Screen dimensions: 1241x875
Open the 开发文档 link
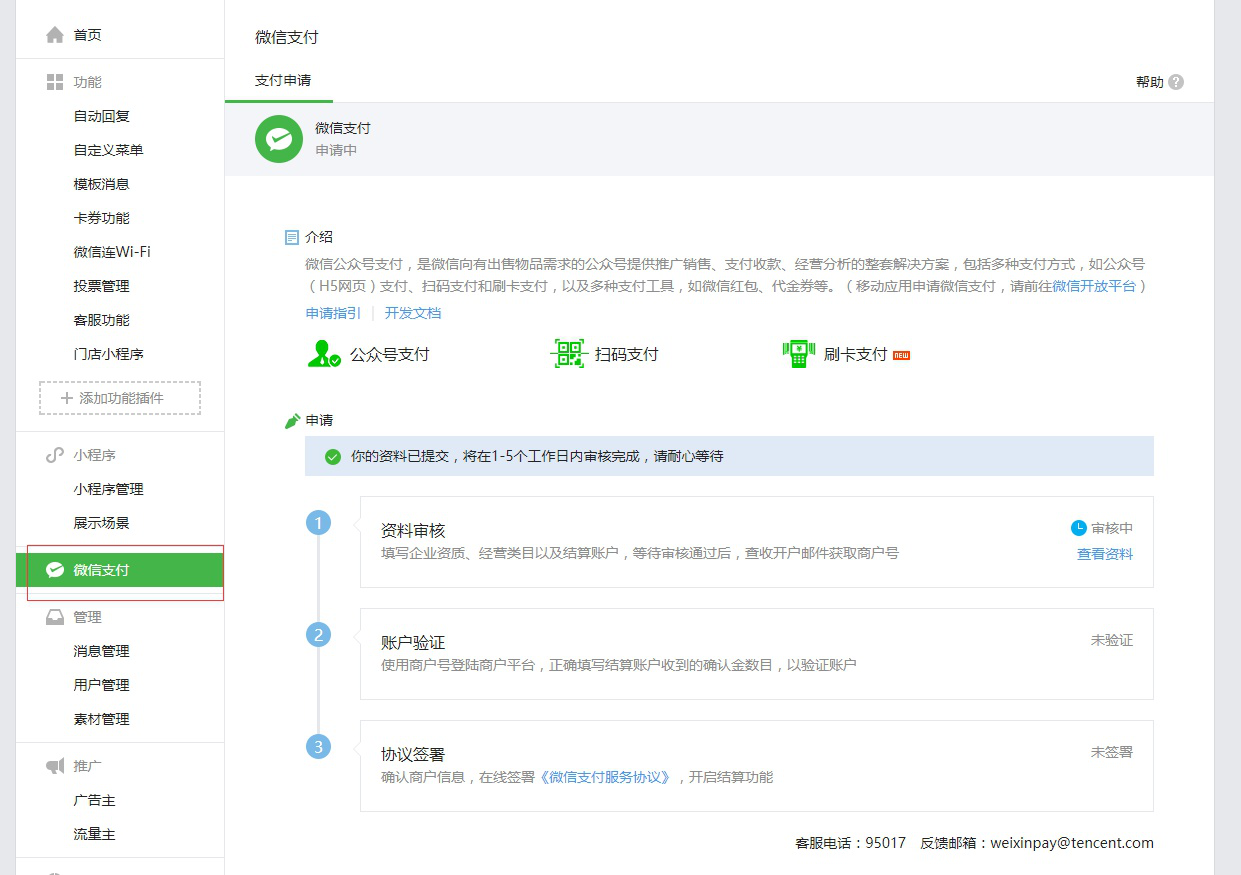413,313
